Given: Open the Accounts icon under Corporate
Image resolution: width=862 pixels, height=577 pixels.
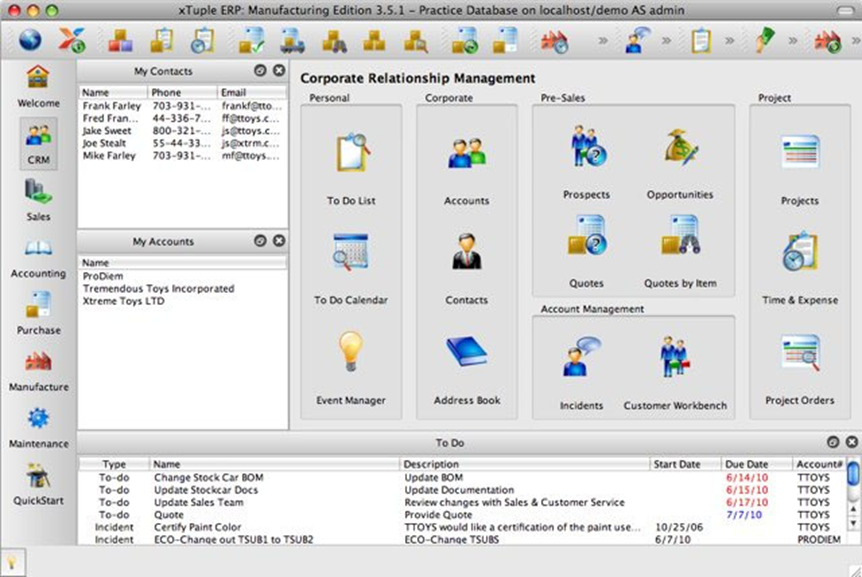Looking at the screenshot, I should pyautogui.click(x=467, y=153).
